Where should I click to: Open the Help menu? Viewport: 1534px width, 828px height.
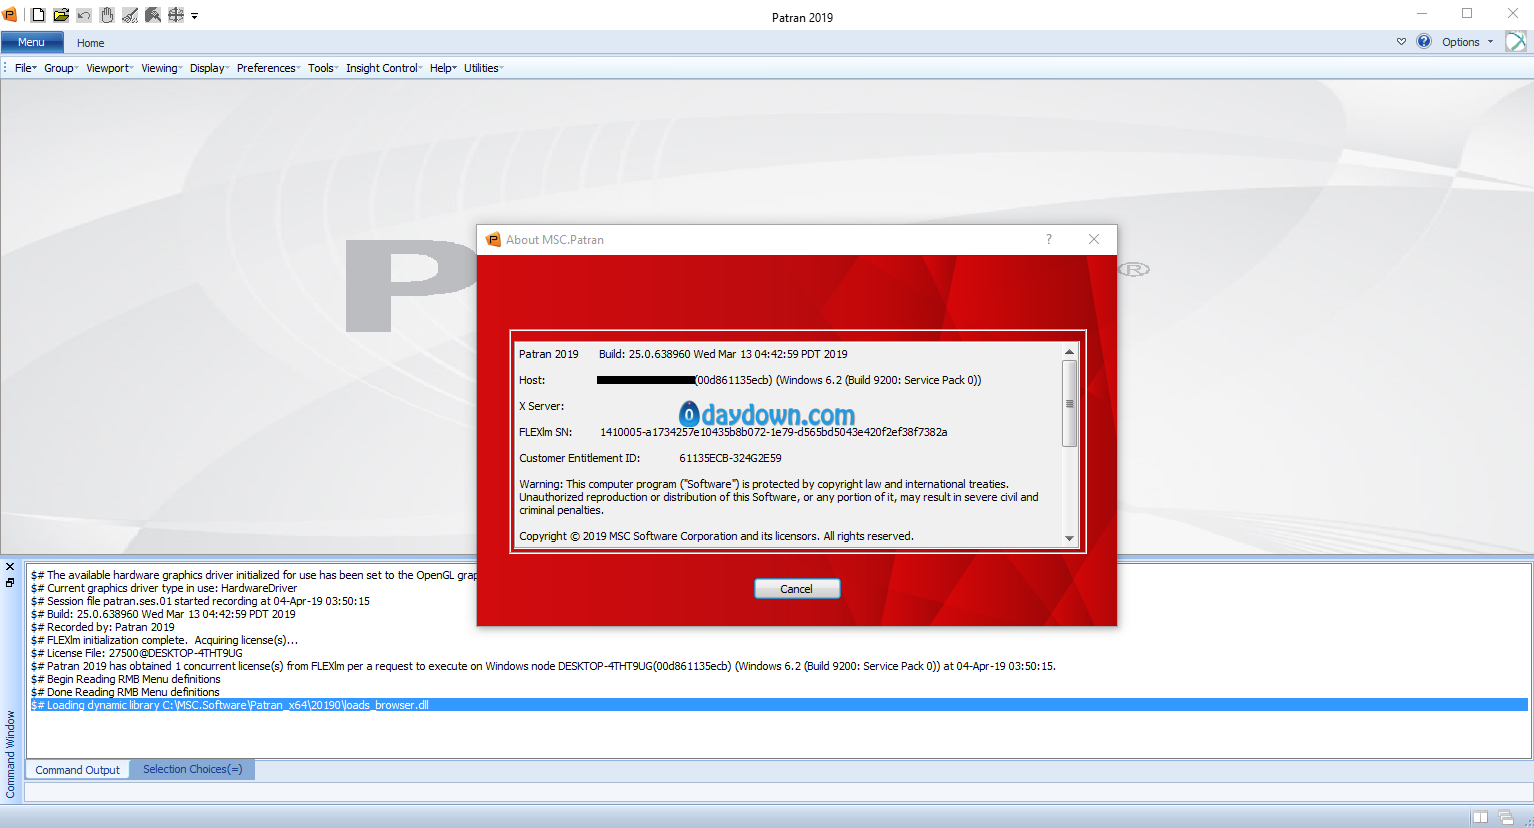(443, 68)
